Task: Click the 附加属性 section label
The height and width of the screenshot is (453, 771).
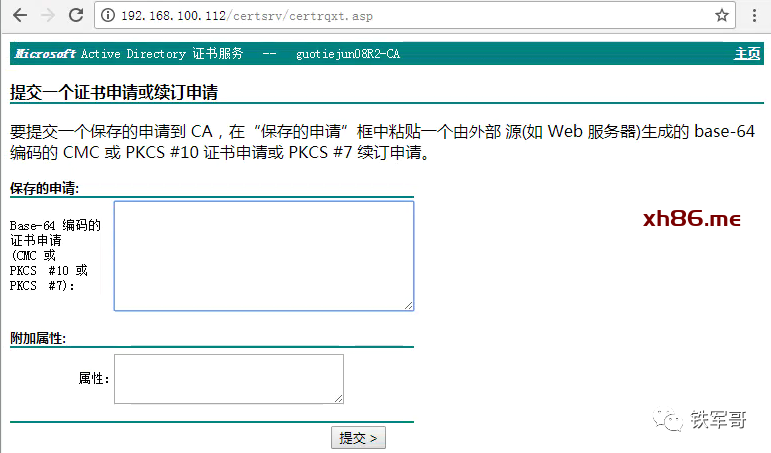Action: [38, 338]
